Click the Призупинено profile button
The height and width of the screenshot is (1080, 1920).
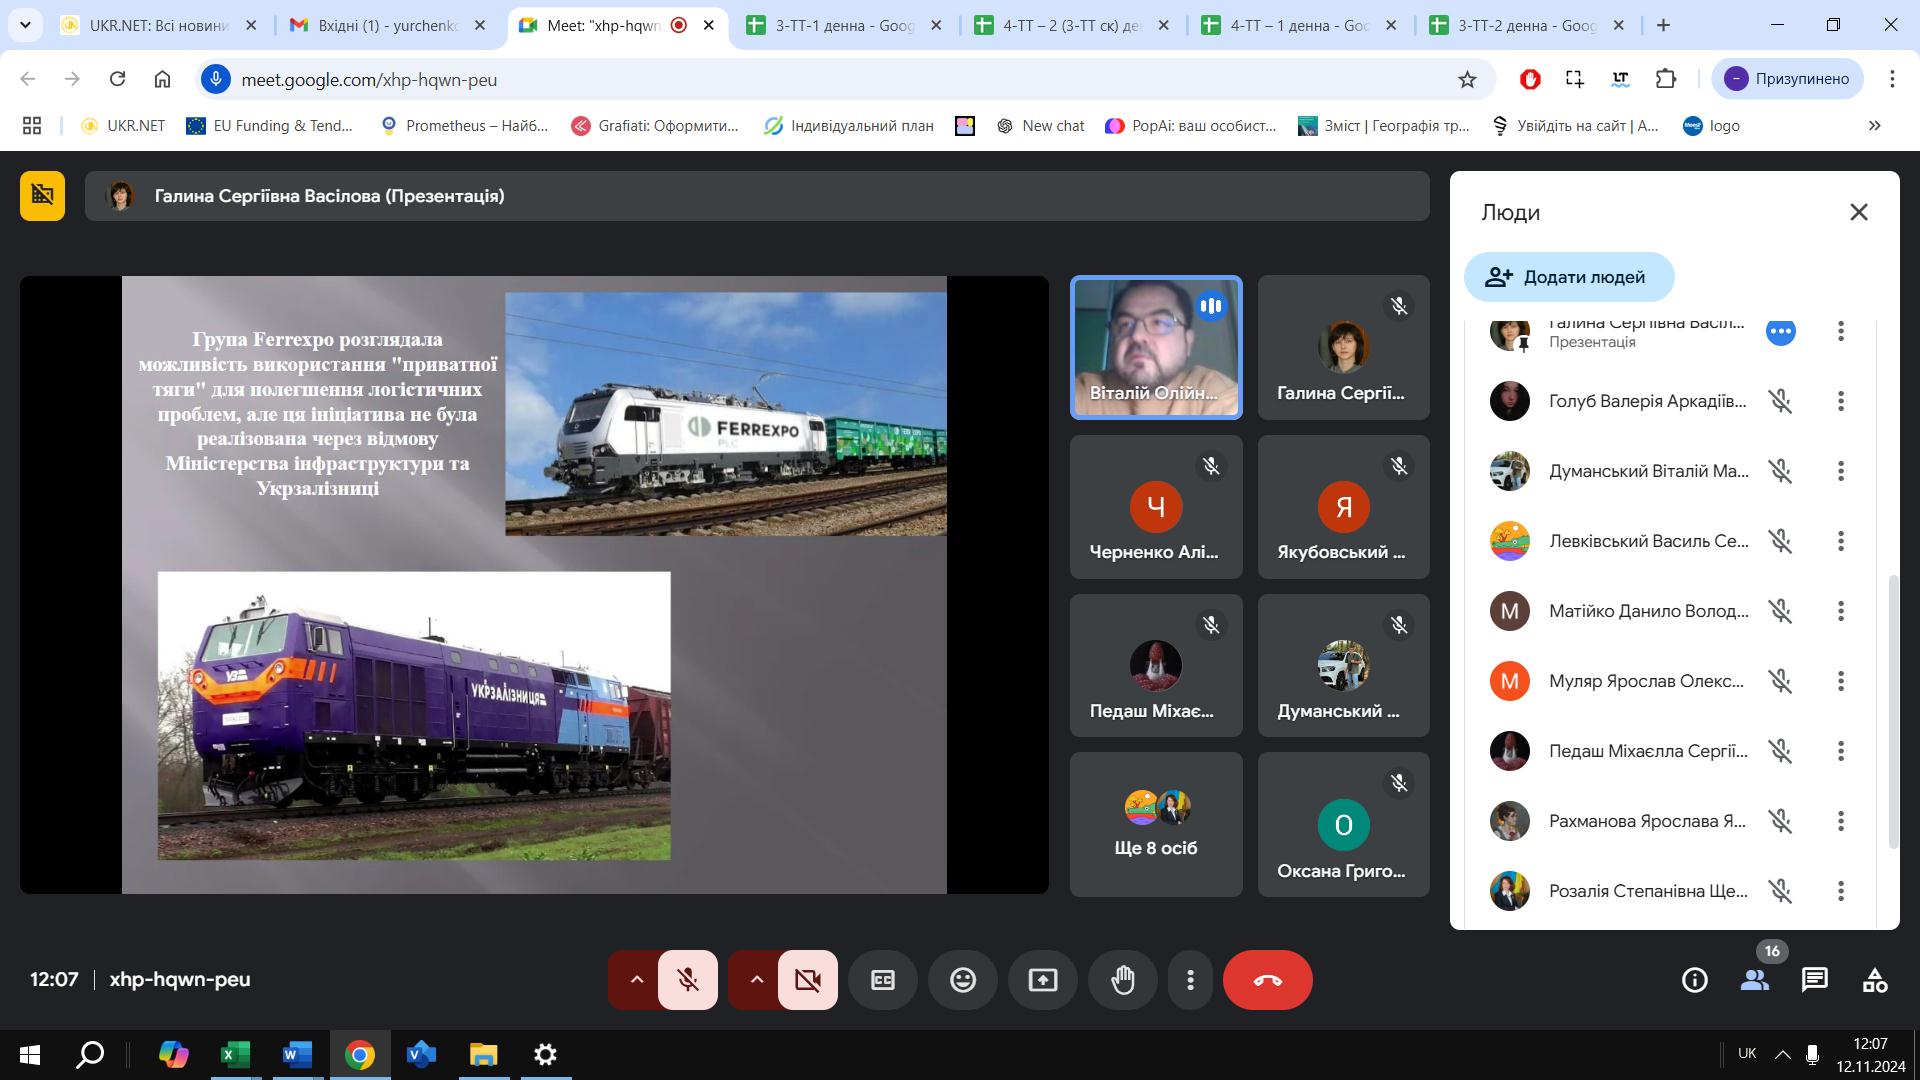click(x=1788, y=79)
